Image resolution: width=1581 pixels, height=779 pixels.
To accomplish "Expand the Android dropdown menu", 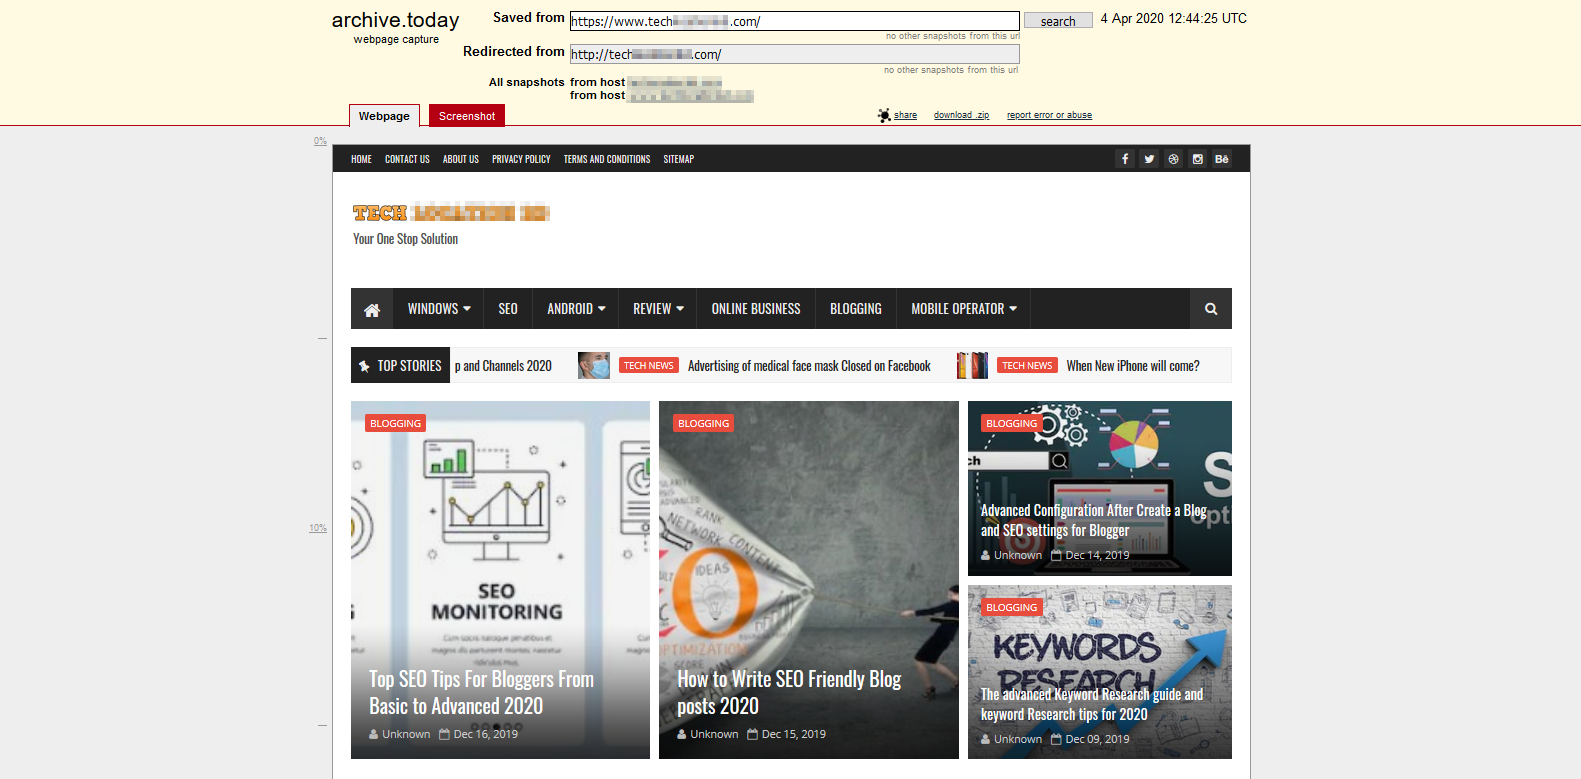I will point(576,309).
